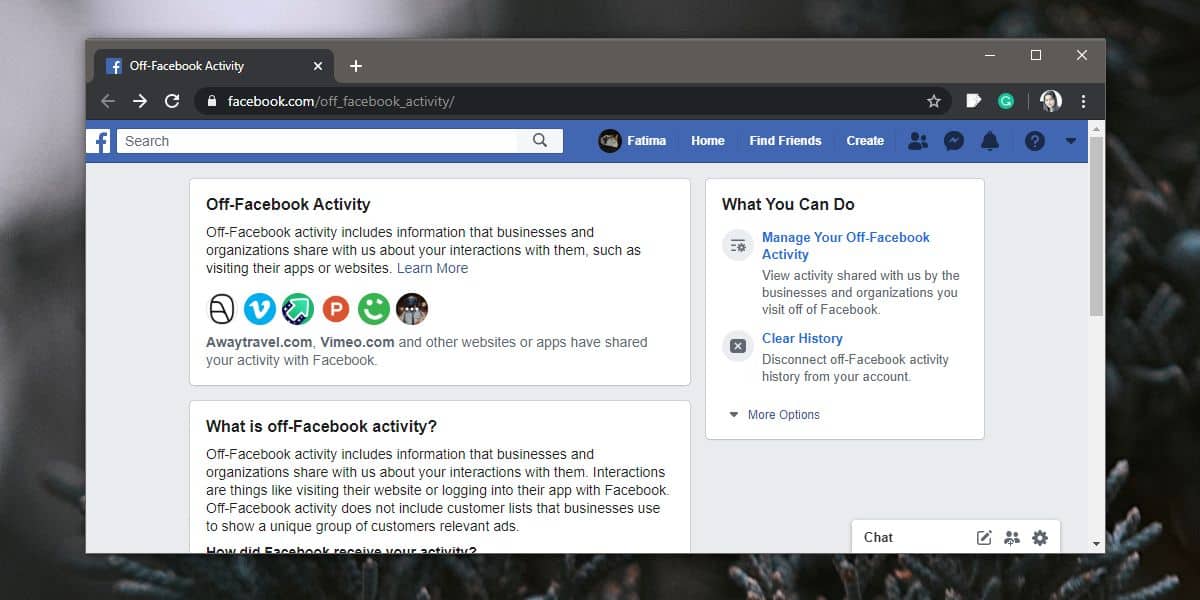The image size is (1200, 600).
Task: Click the Chrome extension tag icon
Action: point(974,101)
